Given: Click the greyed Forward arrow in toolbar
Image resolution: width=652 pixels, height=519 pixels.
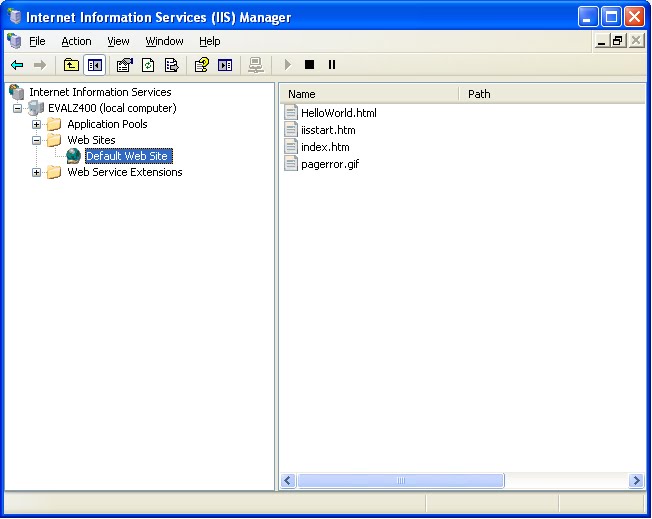Looking at the screenshot, I should 40,65.
